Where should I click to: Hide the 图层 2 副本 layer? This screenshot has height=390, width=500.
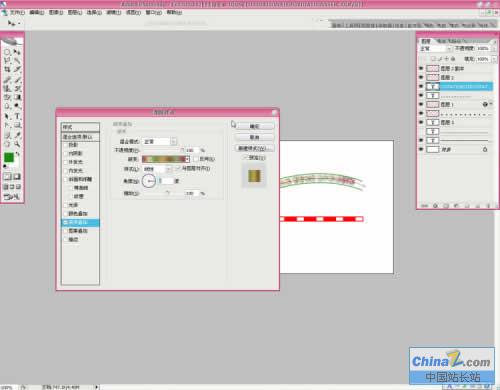[421, 68]
